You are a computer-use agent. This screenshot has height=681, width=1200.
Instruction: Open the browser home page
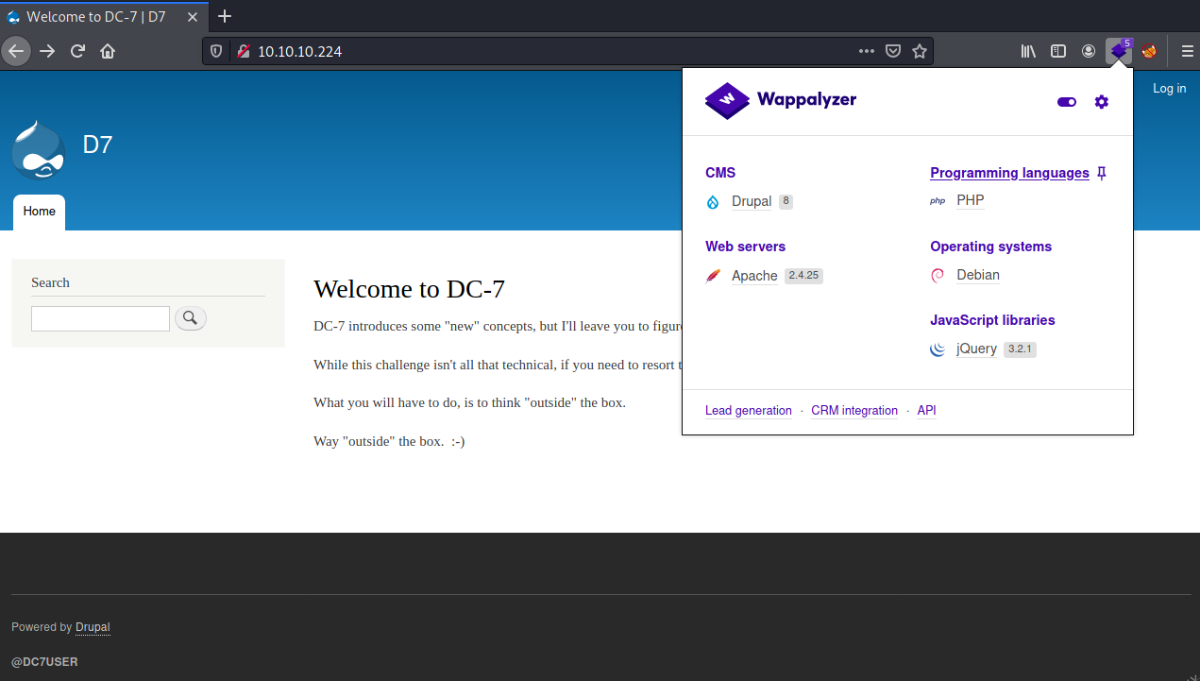point(108,51)
